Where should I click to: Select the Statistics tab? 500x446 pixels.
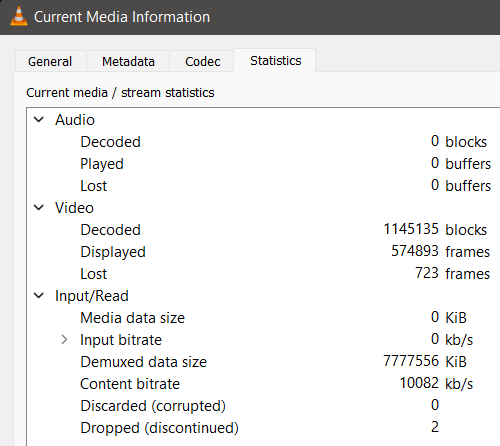[x=276, y=60]
